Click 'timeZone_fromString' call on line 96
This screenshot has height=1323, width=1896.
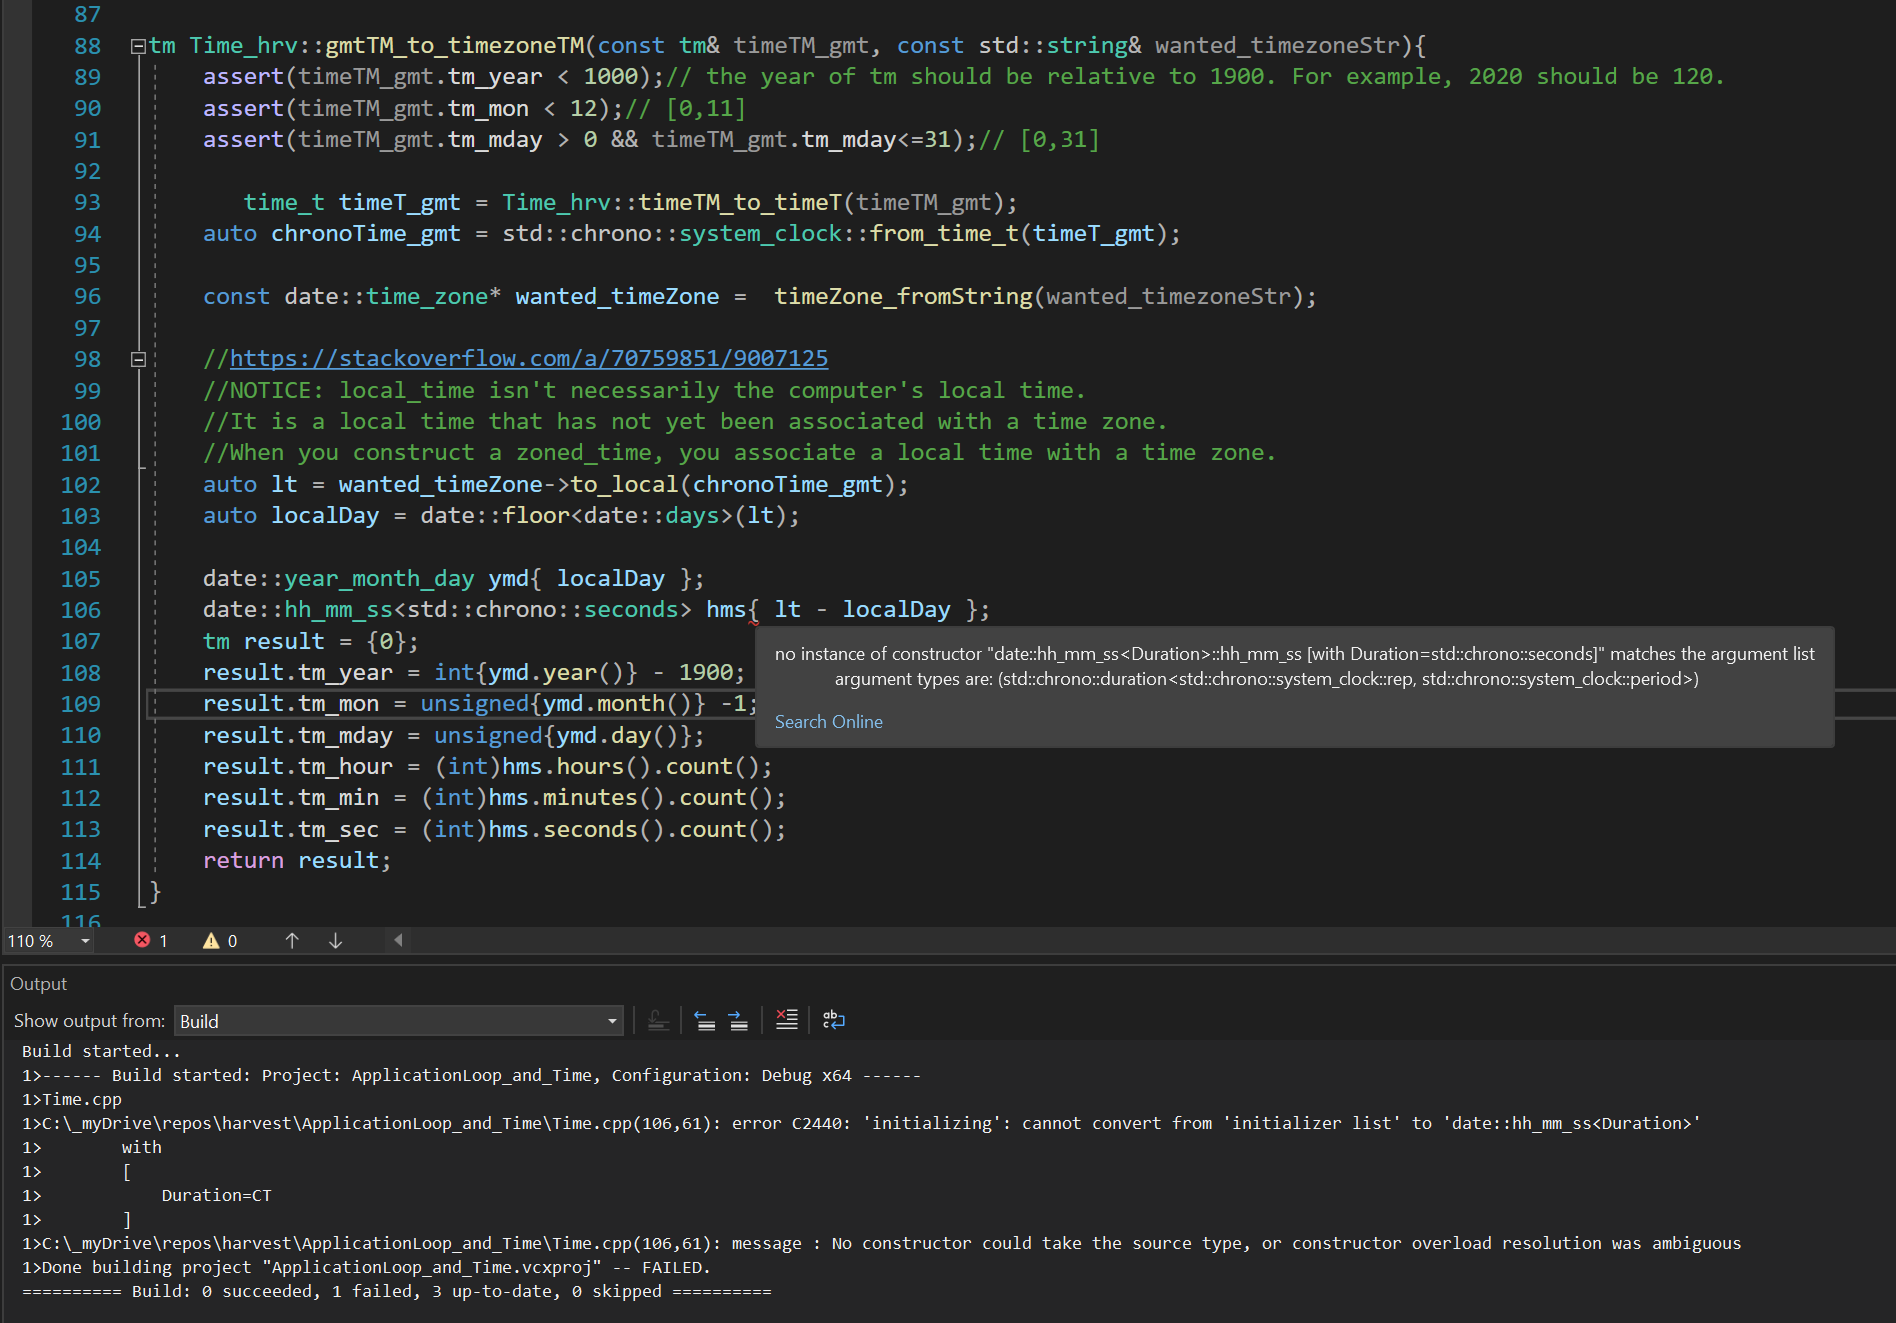click(903, 296)
